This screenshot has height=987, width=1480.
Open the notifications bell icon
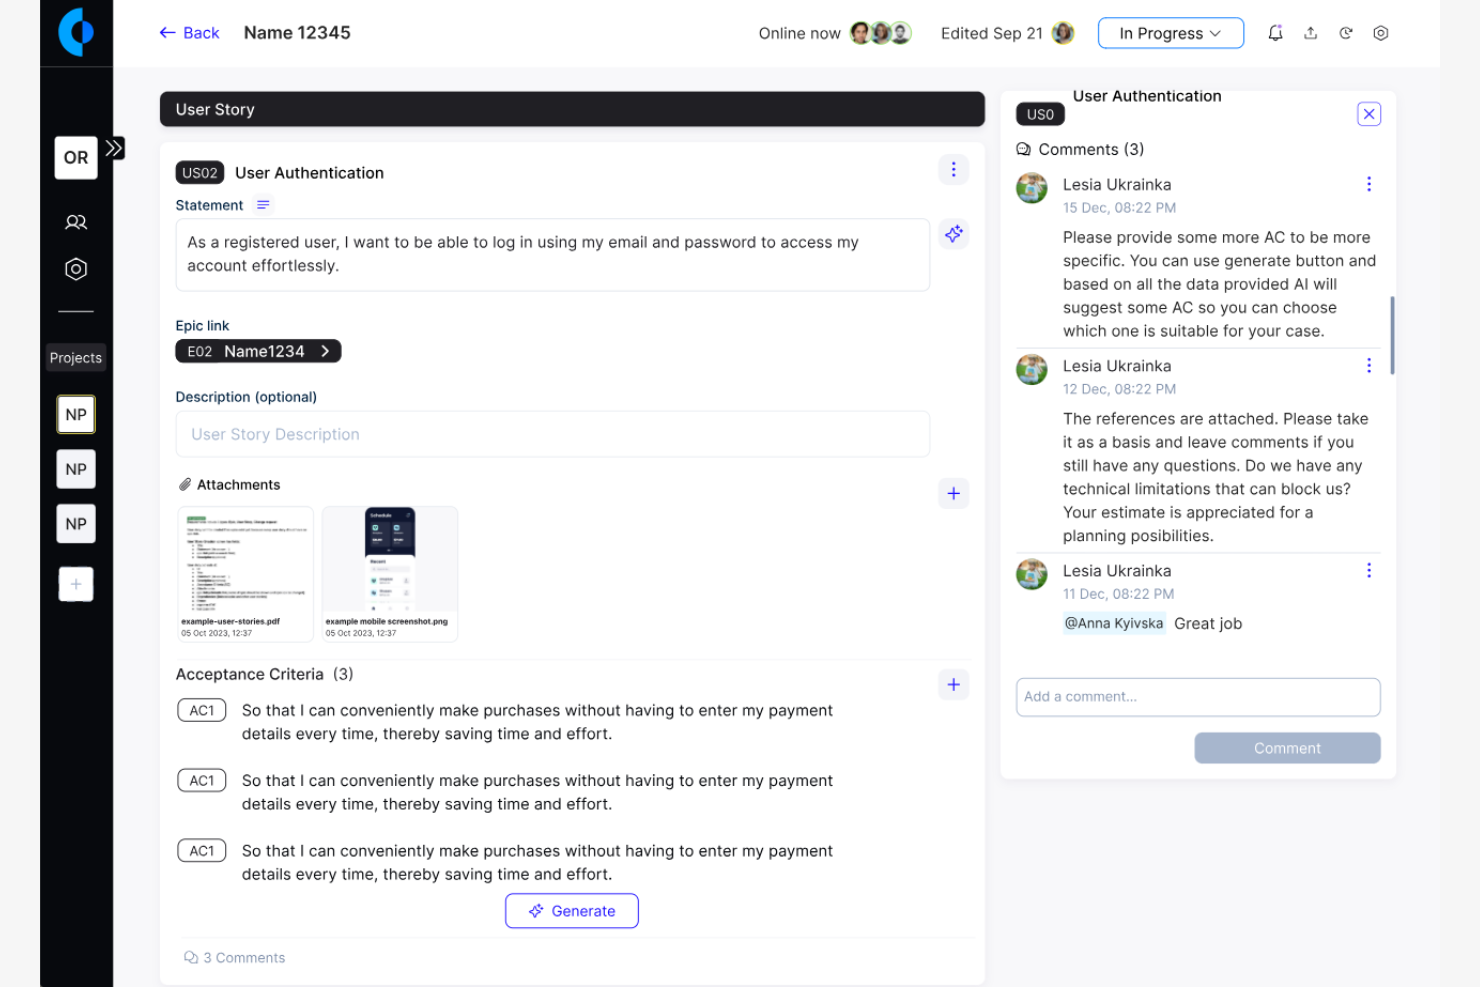(x=1275, y=33)
